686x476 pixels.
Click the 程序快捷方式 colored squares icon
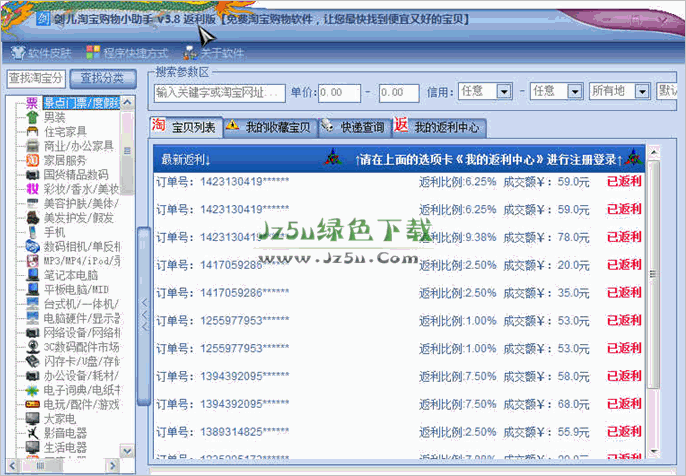tap(93, 52)
